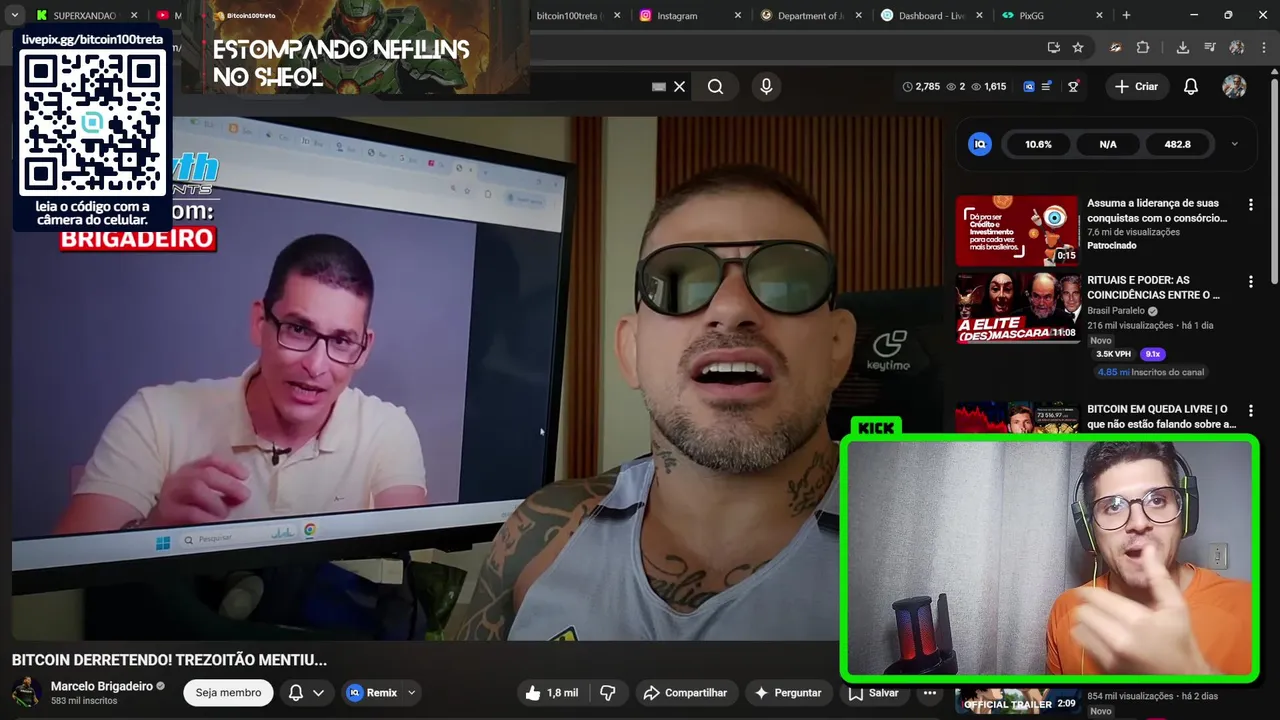Screen dimensions: 1280x720
Task: Click the vidIQ Remix button
Action: (x=372, y=692)
